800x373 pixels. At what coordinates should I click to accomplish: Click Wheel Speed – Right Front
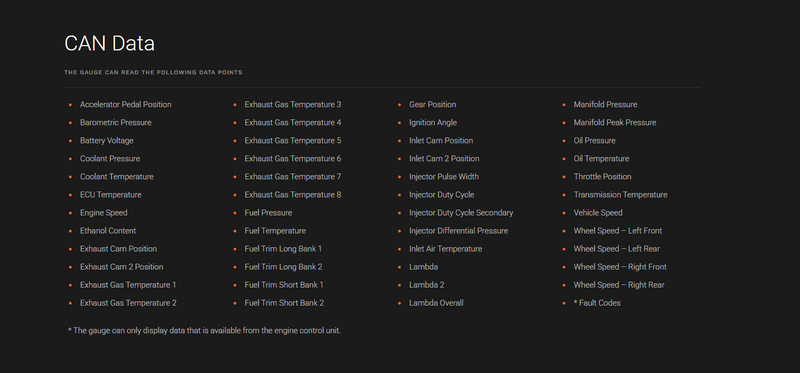point(620,267)
